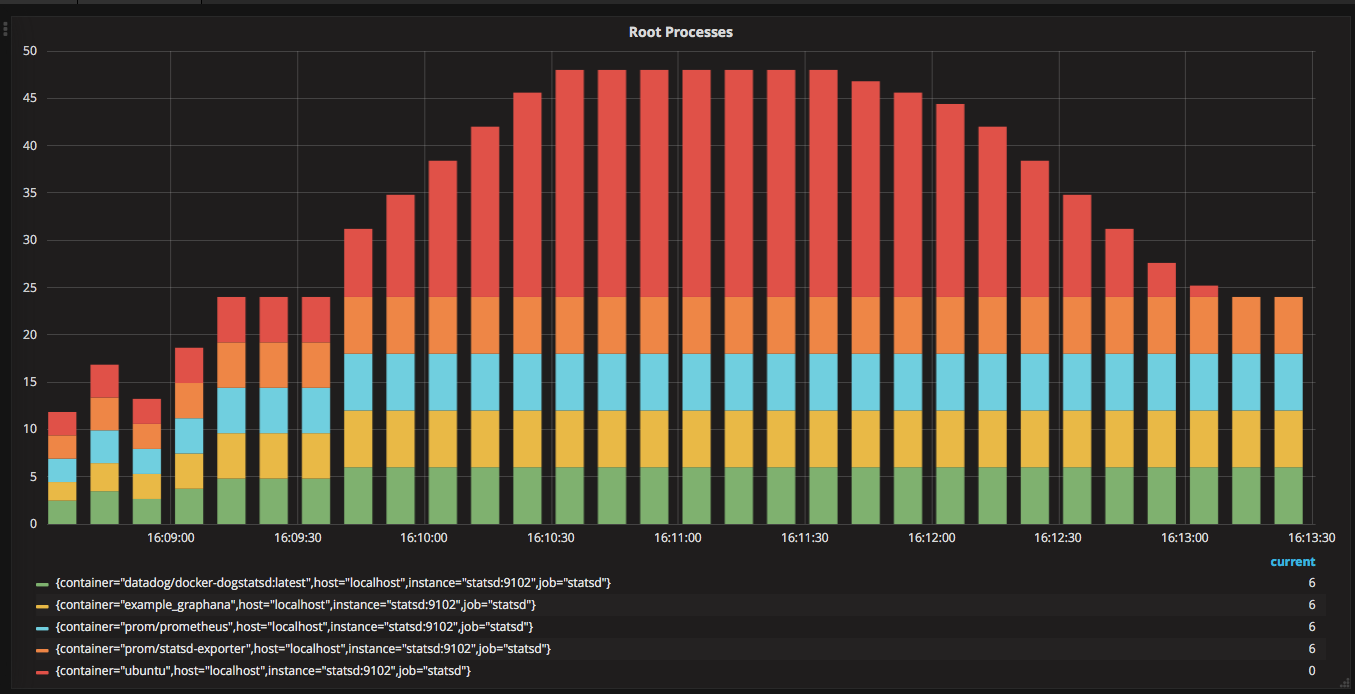This screenshot has width=1355, height=694.
Task: Show only prom/prometheus series via legend label
Action: click(294, 627)
